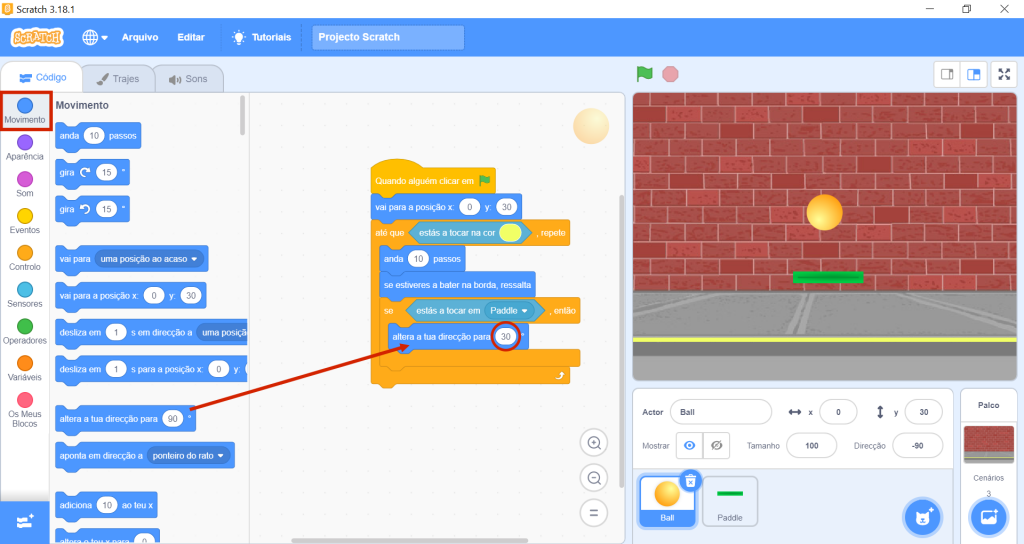Open the choose a sprite button

pyautogui.click(x=923, y=518)
